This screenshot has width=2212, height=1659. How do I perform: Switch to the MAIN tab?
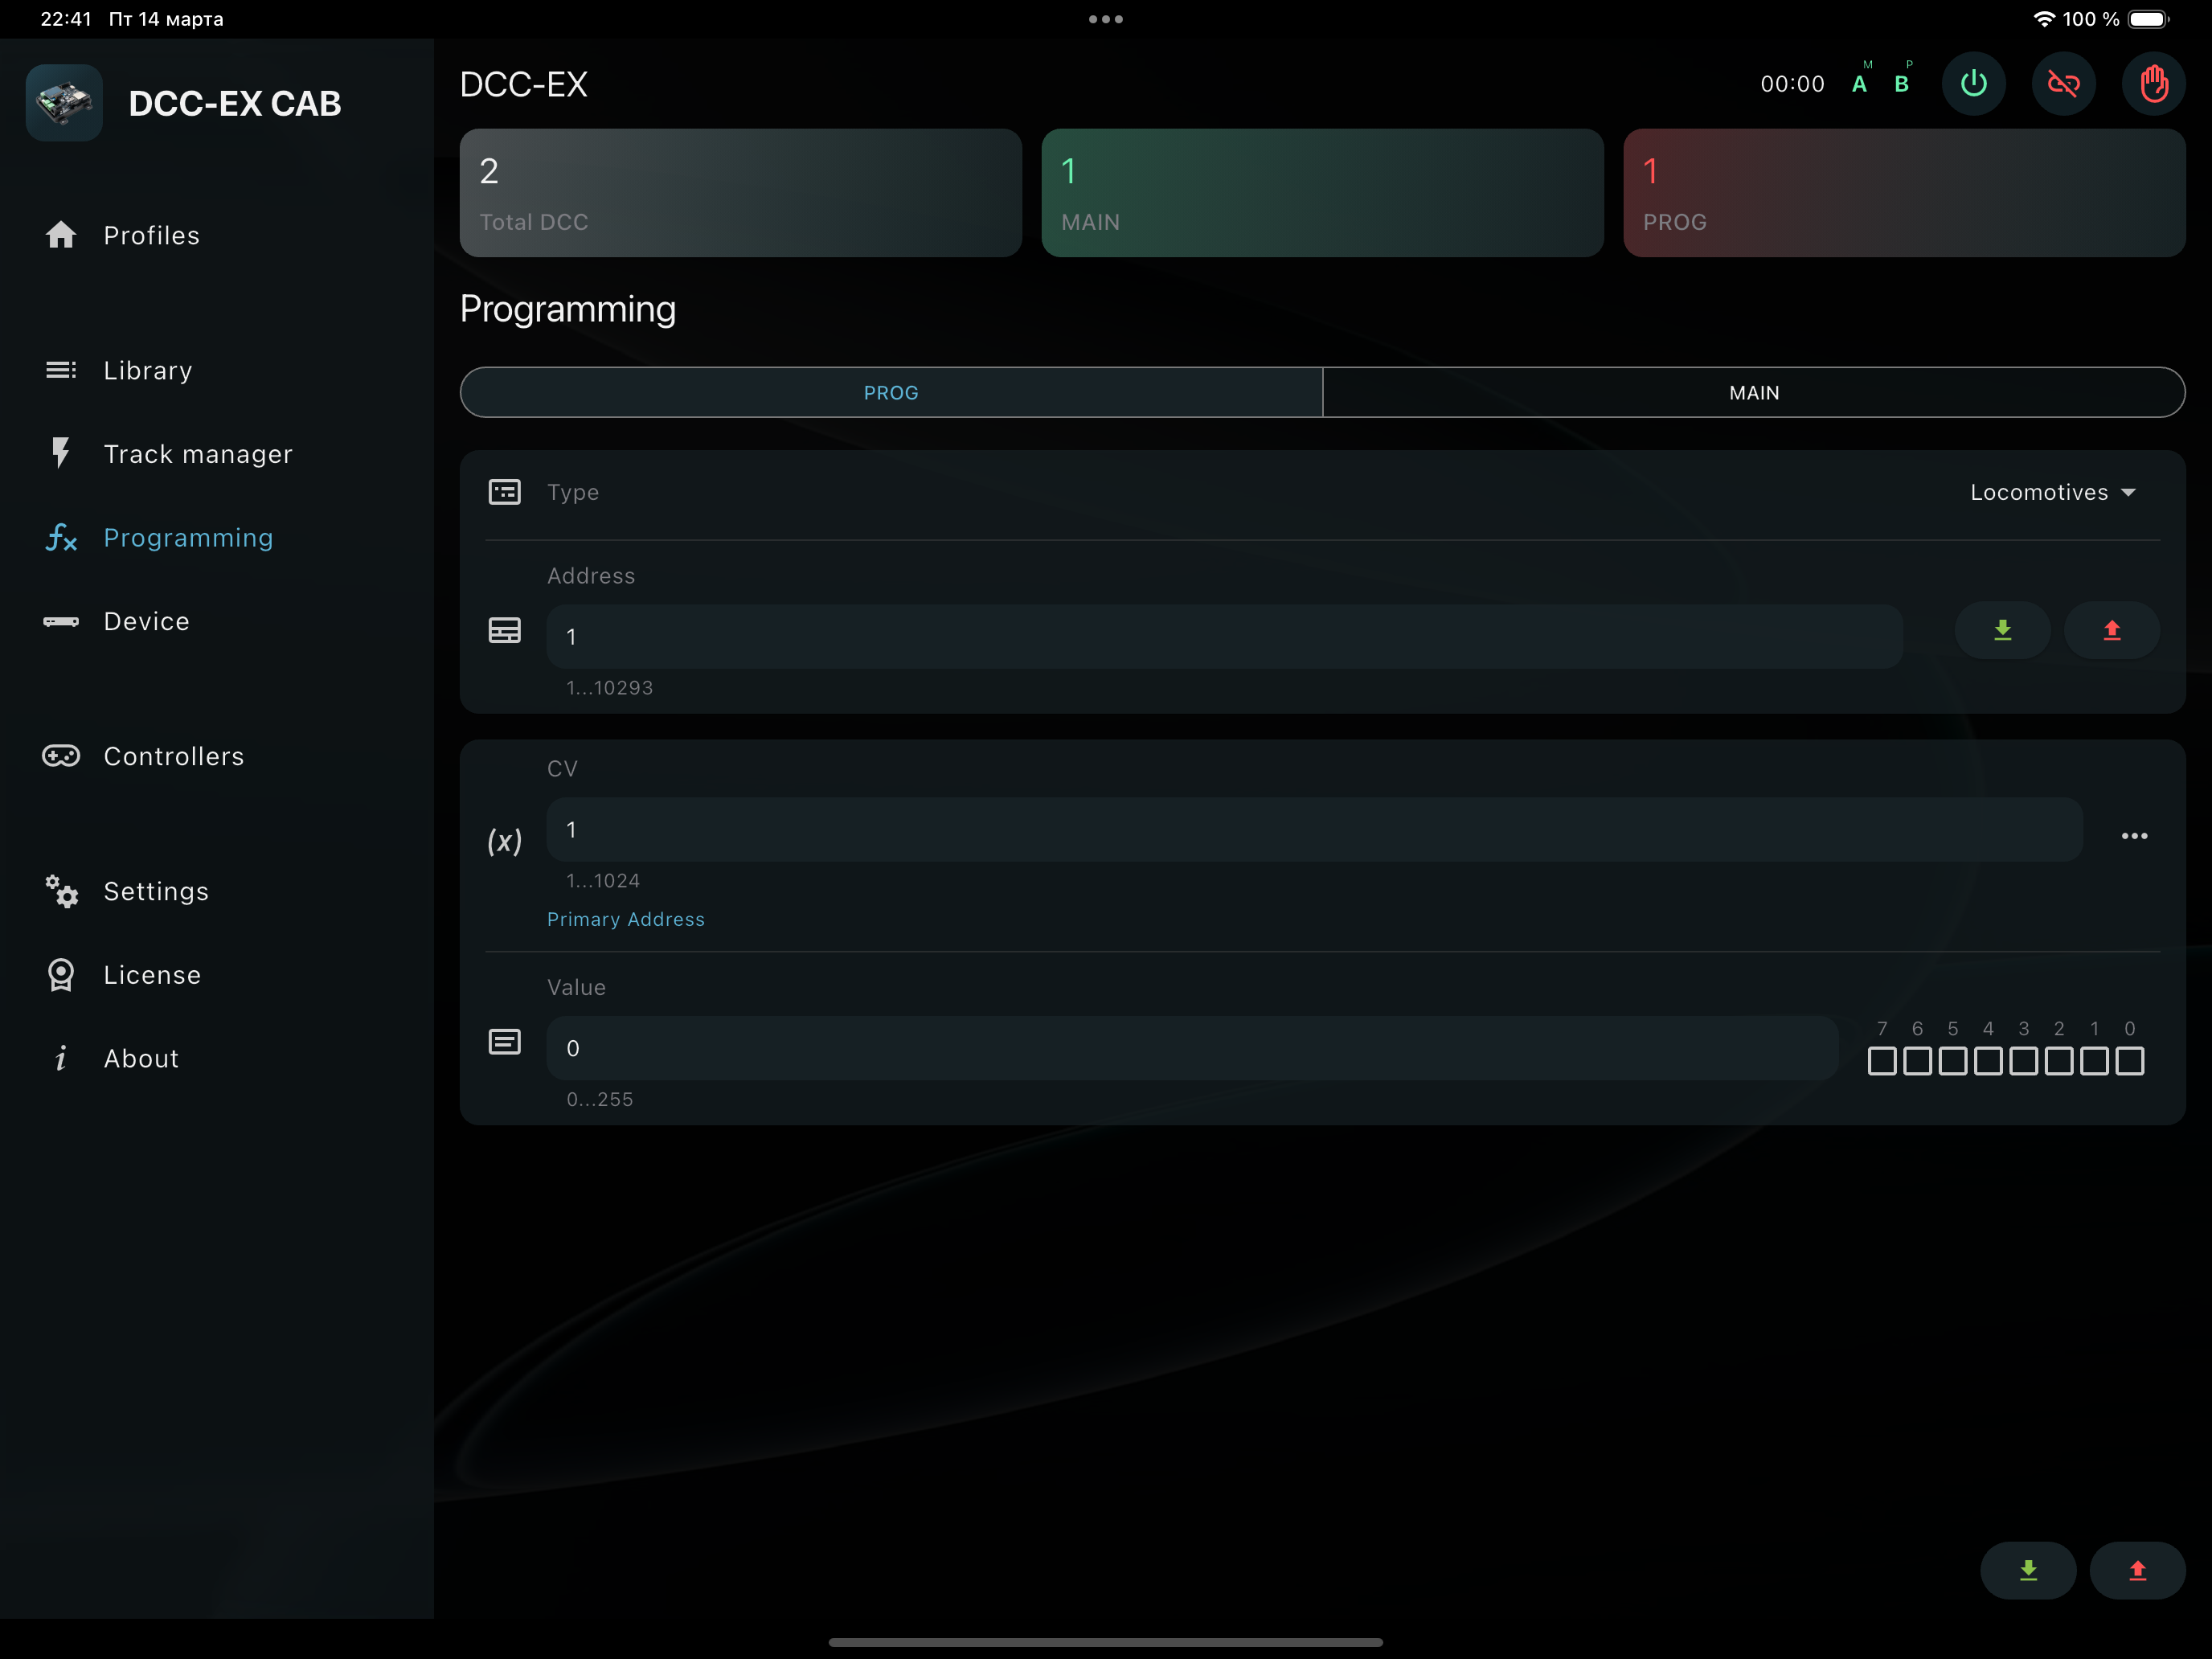(1754, 392)
